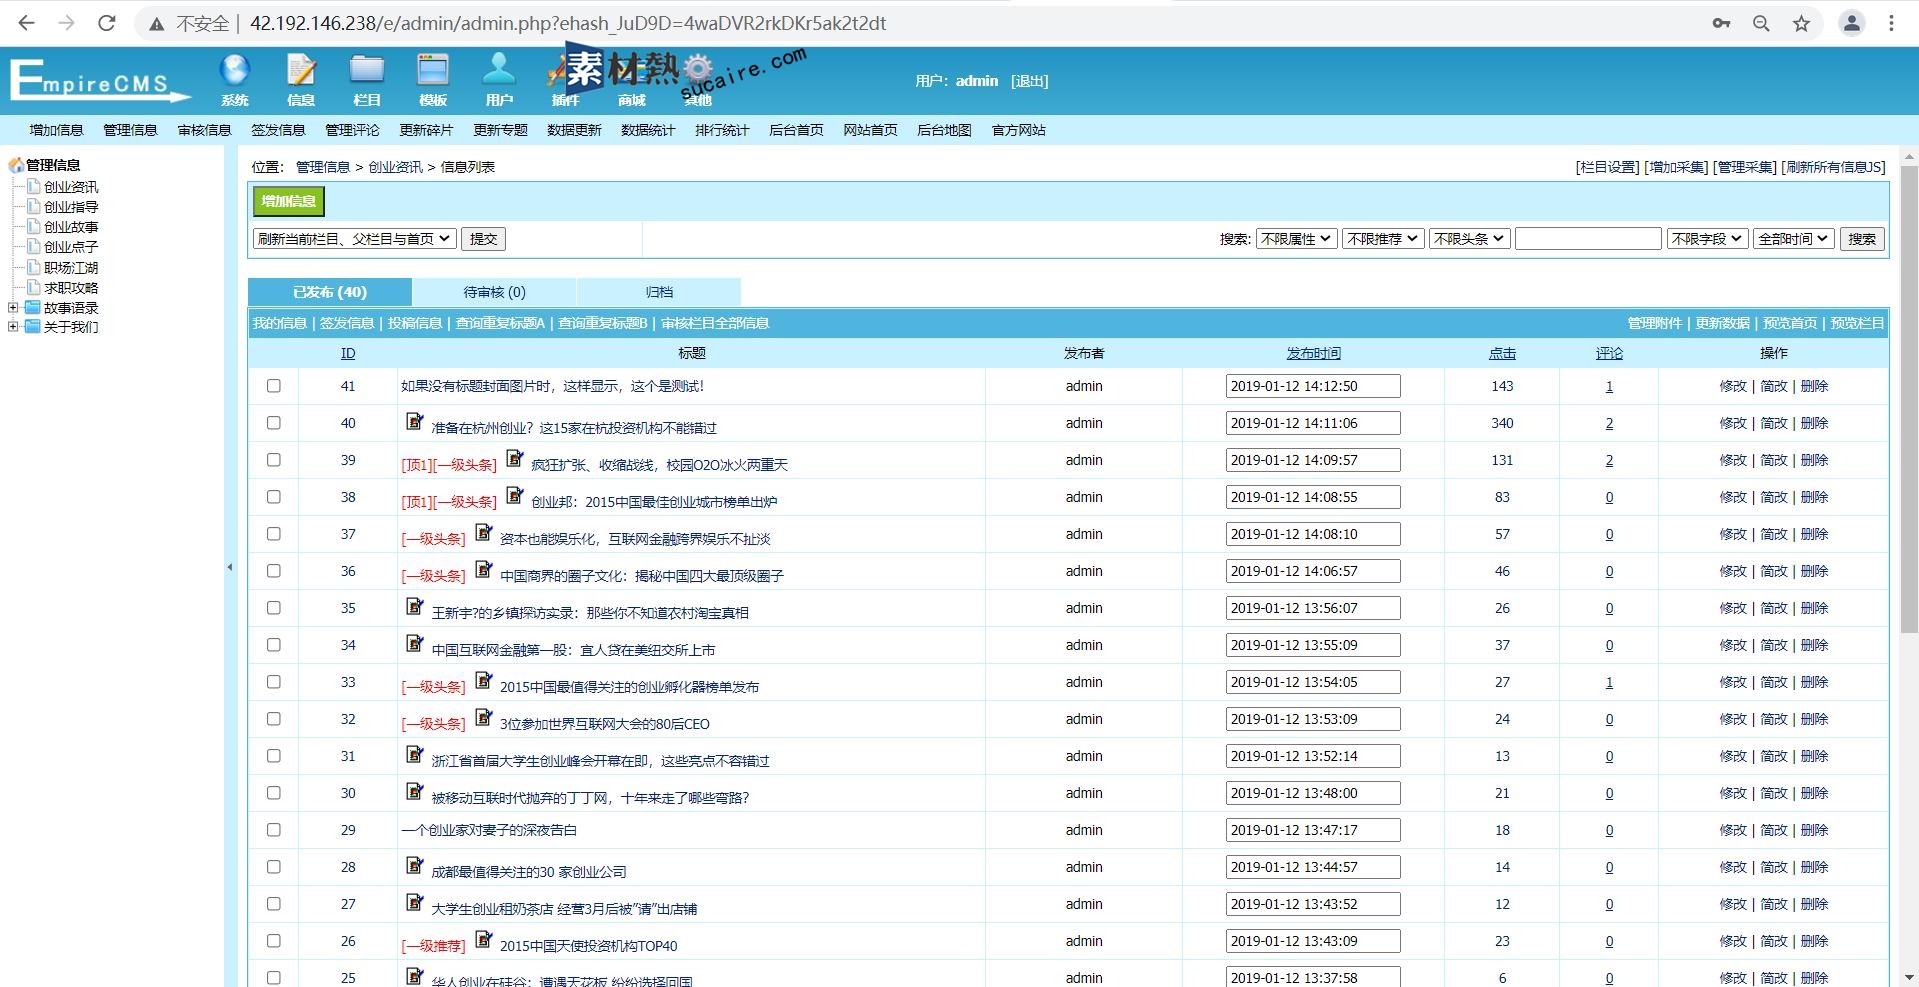Open the 刷新当前栏目、父栏目与首页 dropdown
The height and width of the screenshot is (987, 1919).
(x=354, y=239)
